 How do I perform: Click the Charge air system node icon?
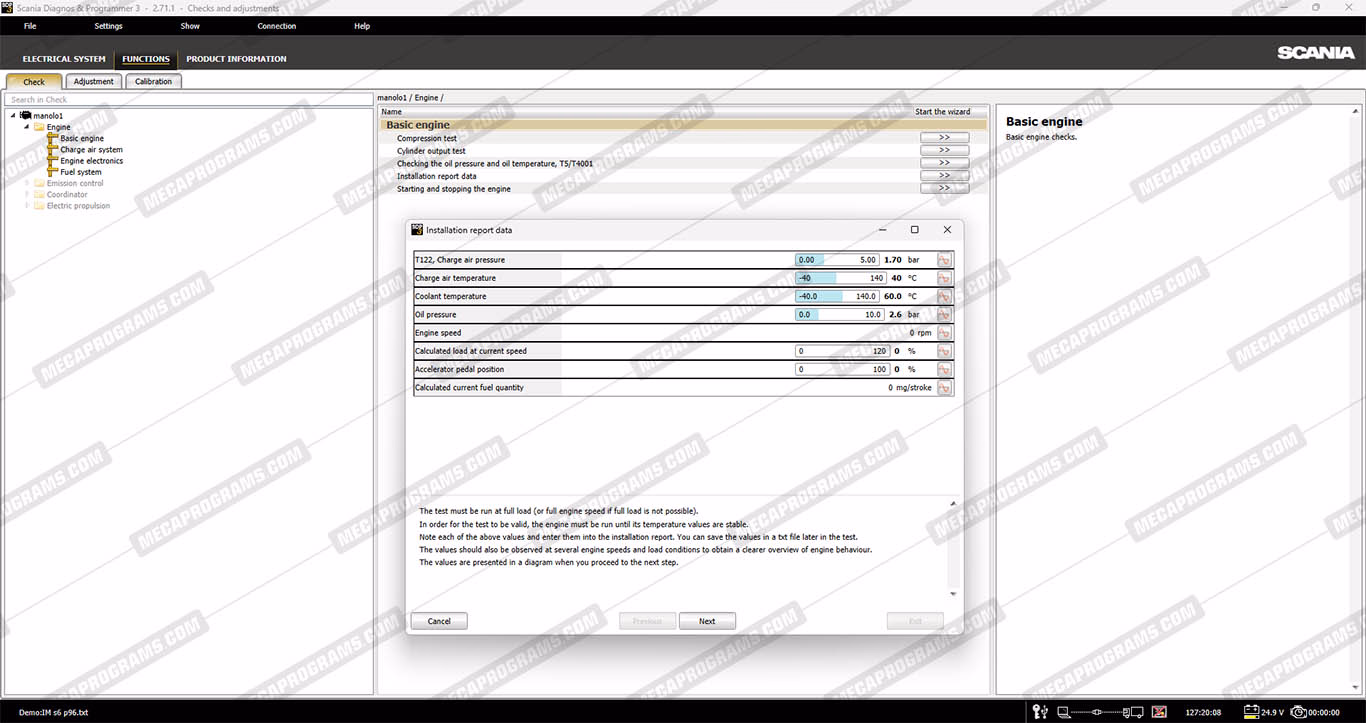click(53, 150)
